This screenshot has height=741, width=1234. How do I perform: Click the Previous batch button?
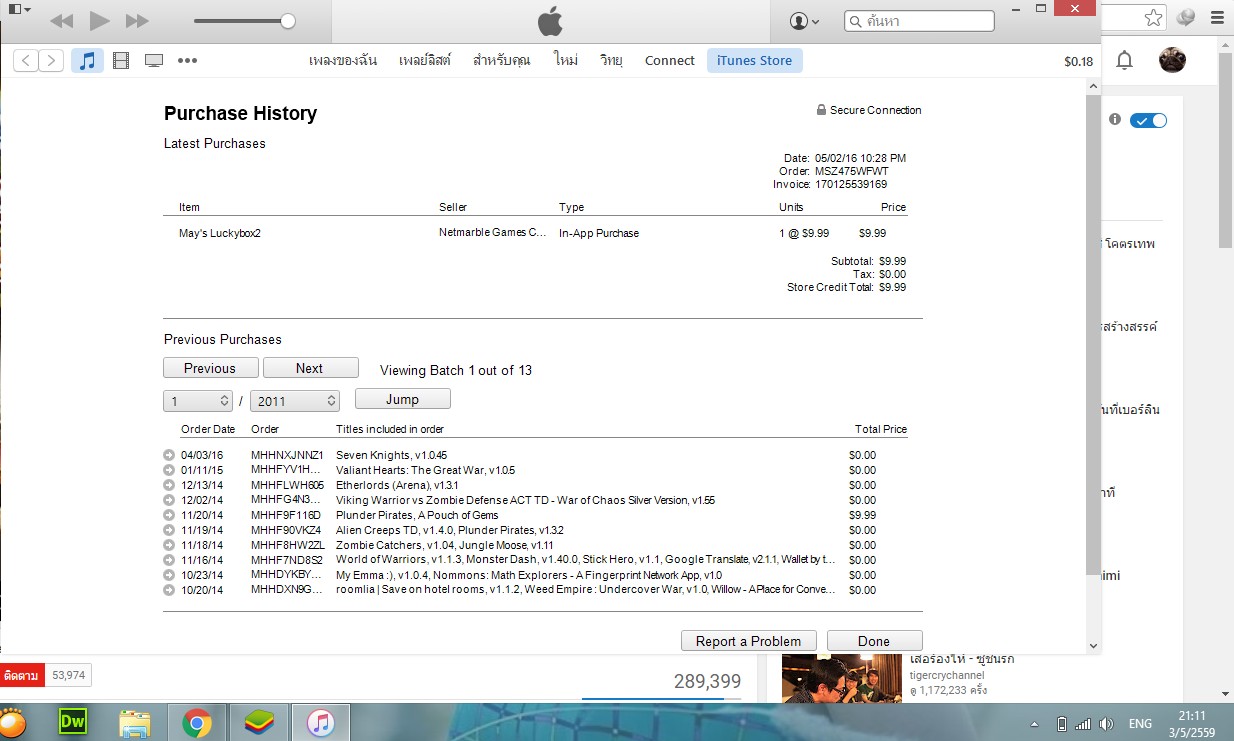point(211,368)
